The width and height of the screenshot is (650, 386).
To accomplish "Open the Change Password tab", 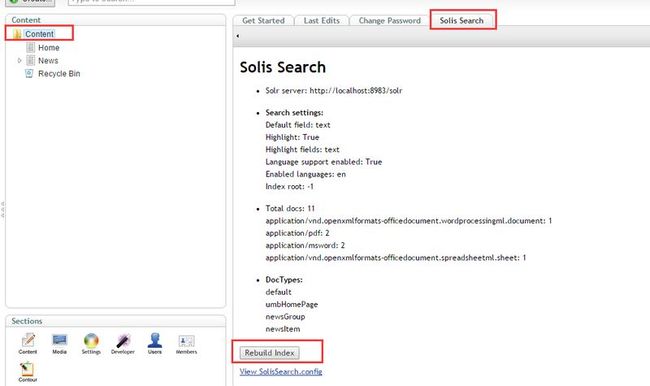I will point(389,20).
